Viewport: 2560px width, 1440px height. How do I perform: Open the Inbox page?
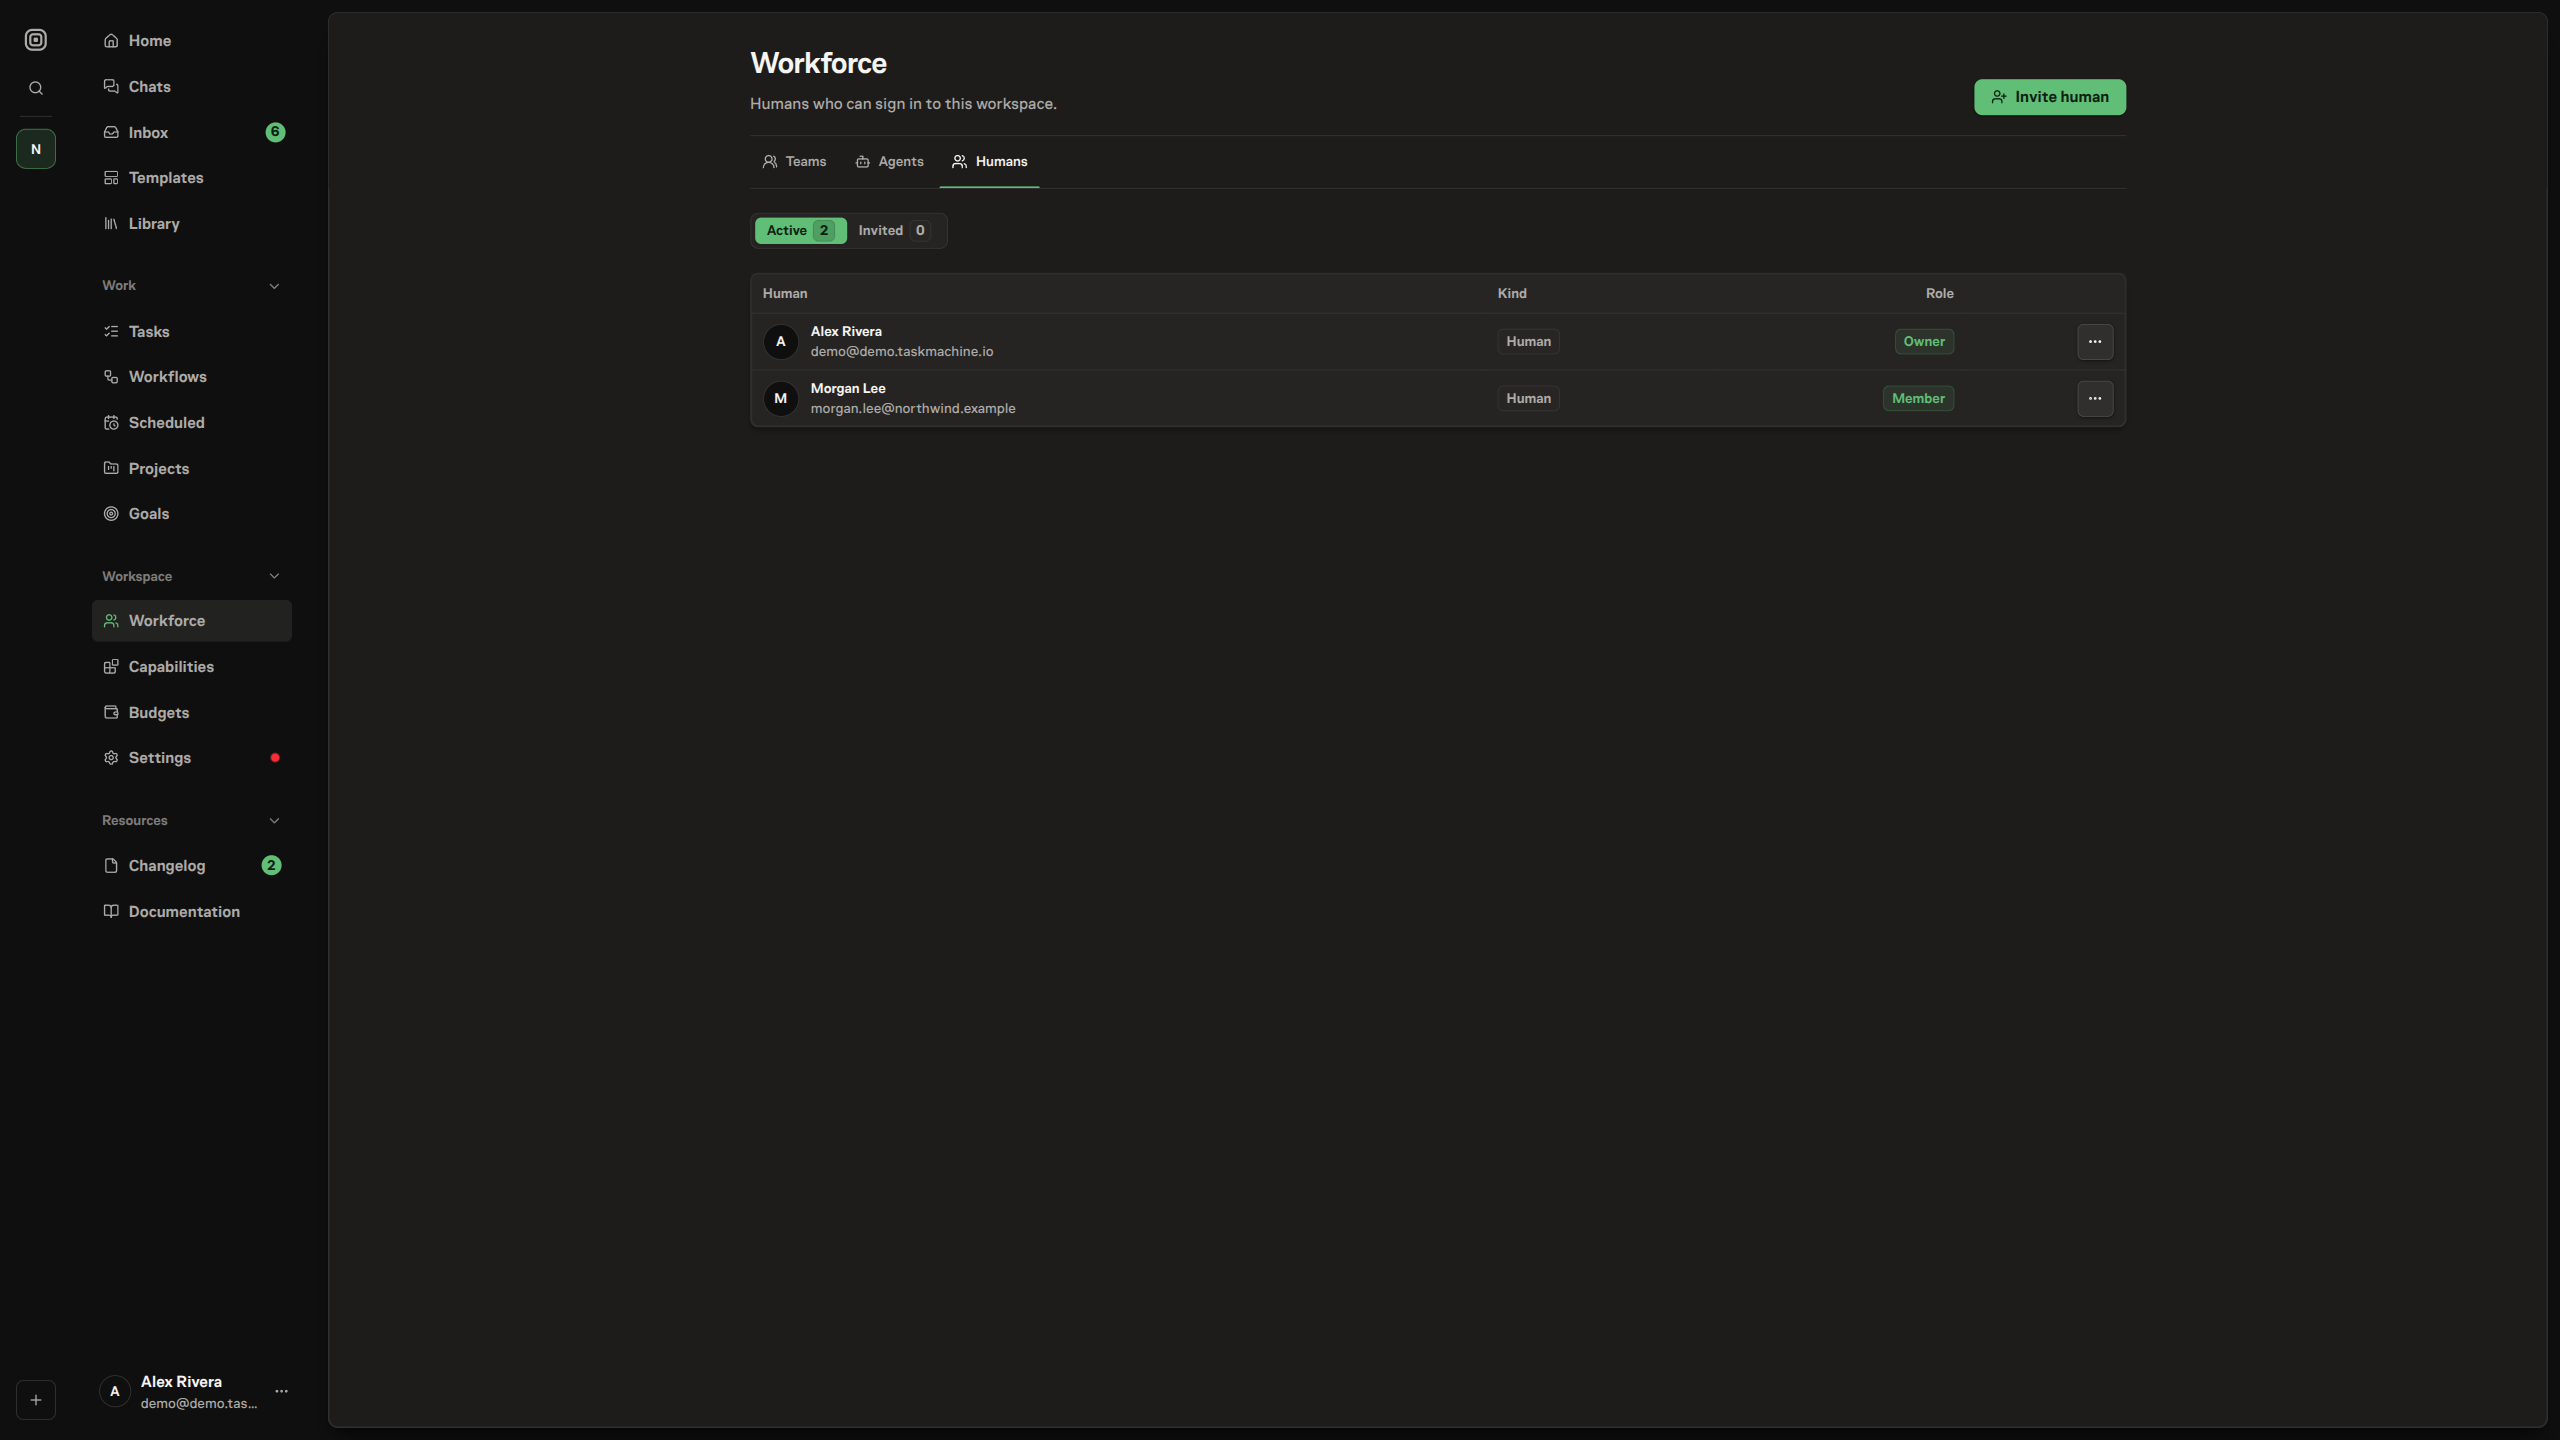192,132
